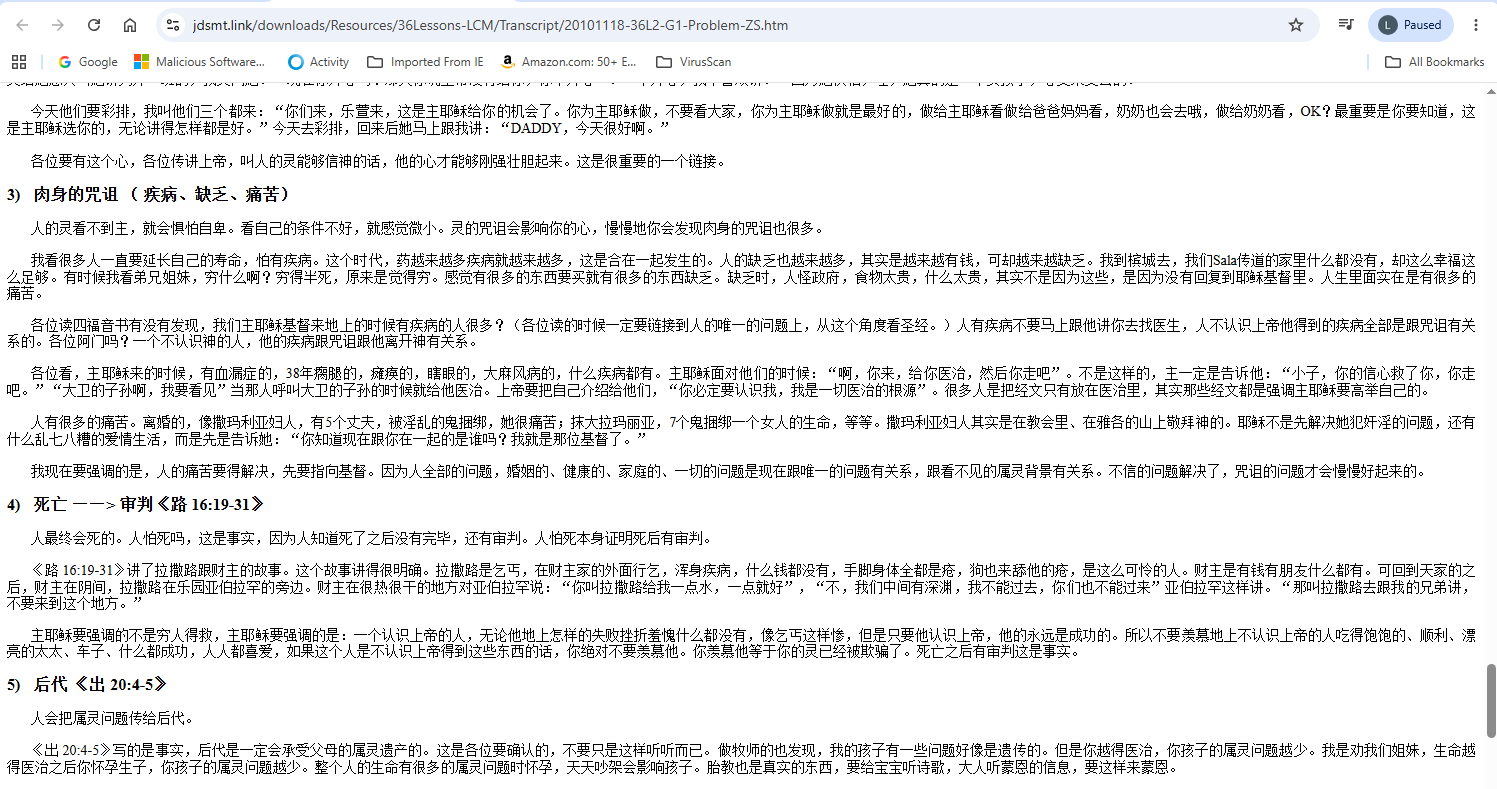Open VirusScan bookmark folder
The width and height of the screenshot is (1497, 789).
click(692, 62)
